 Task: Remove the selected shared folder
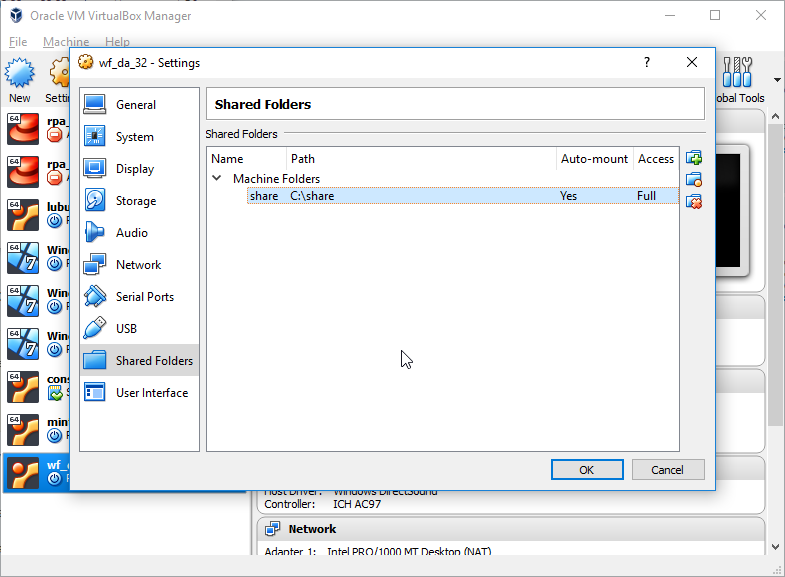694,202
